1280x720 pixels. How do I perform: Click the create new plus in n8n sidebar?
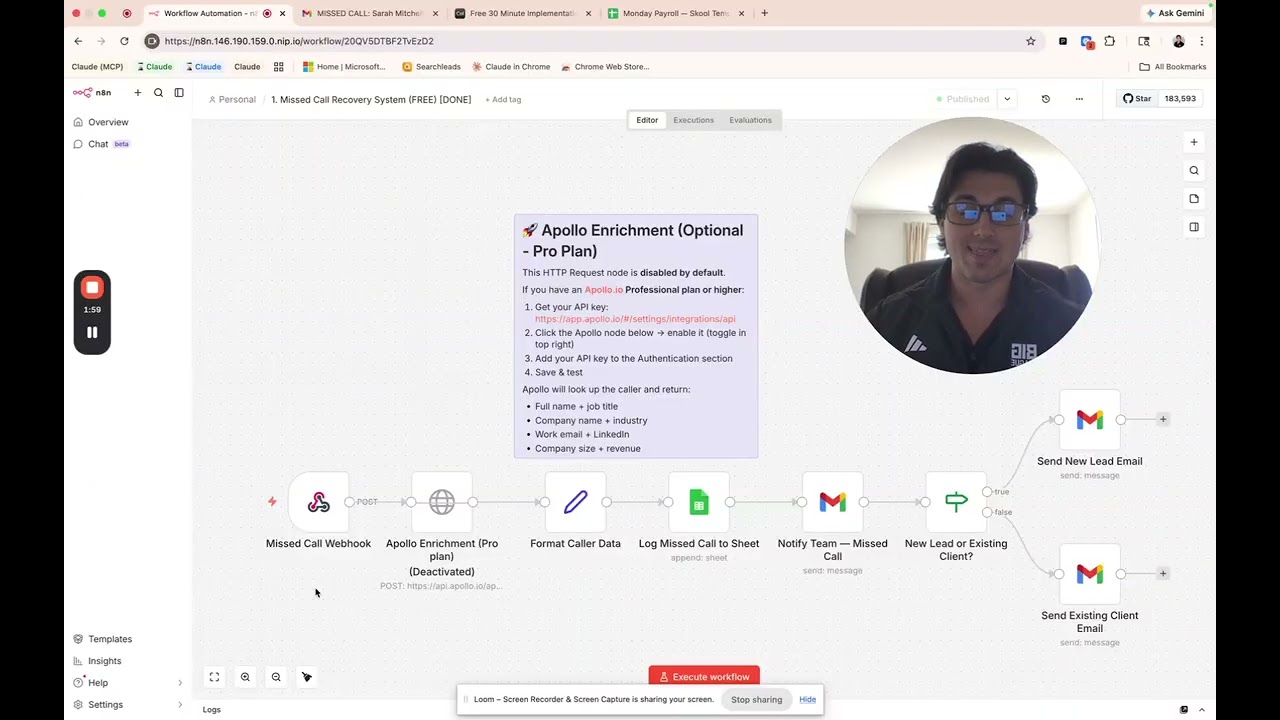click(x=138, y=93)
